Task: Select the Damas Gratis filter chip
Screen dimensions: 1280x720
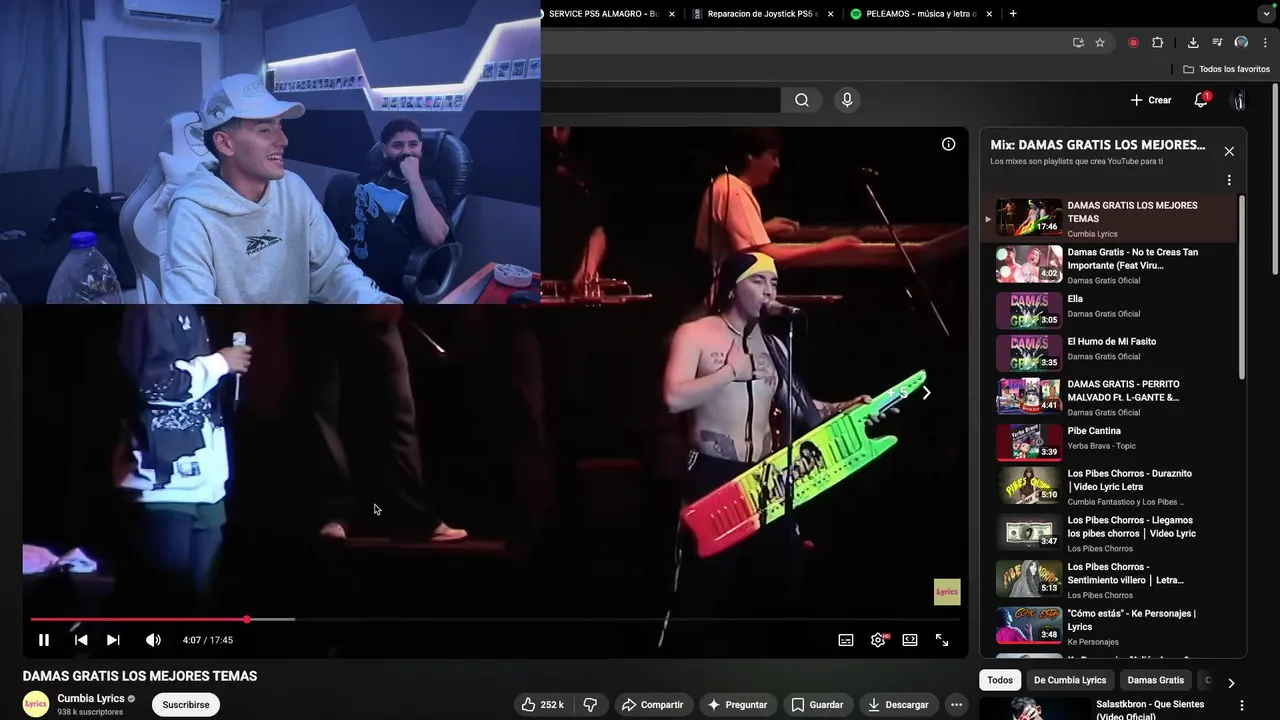Action: pos(1155,680)
